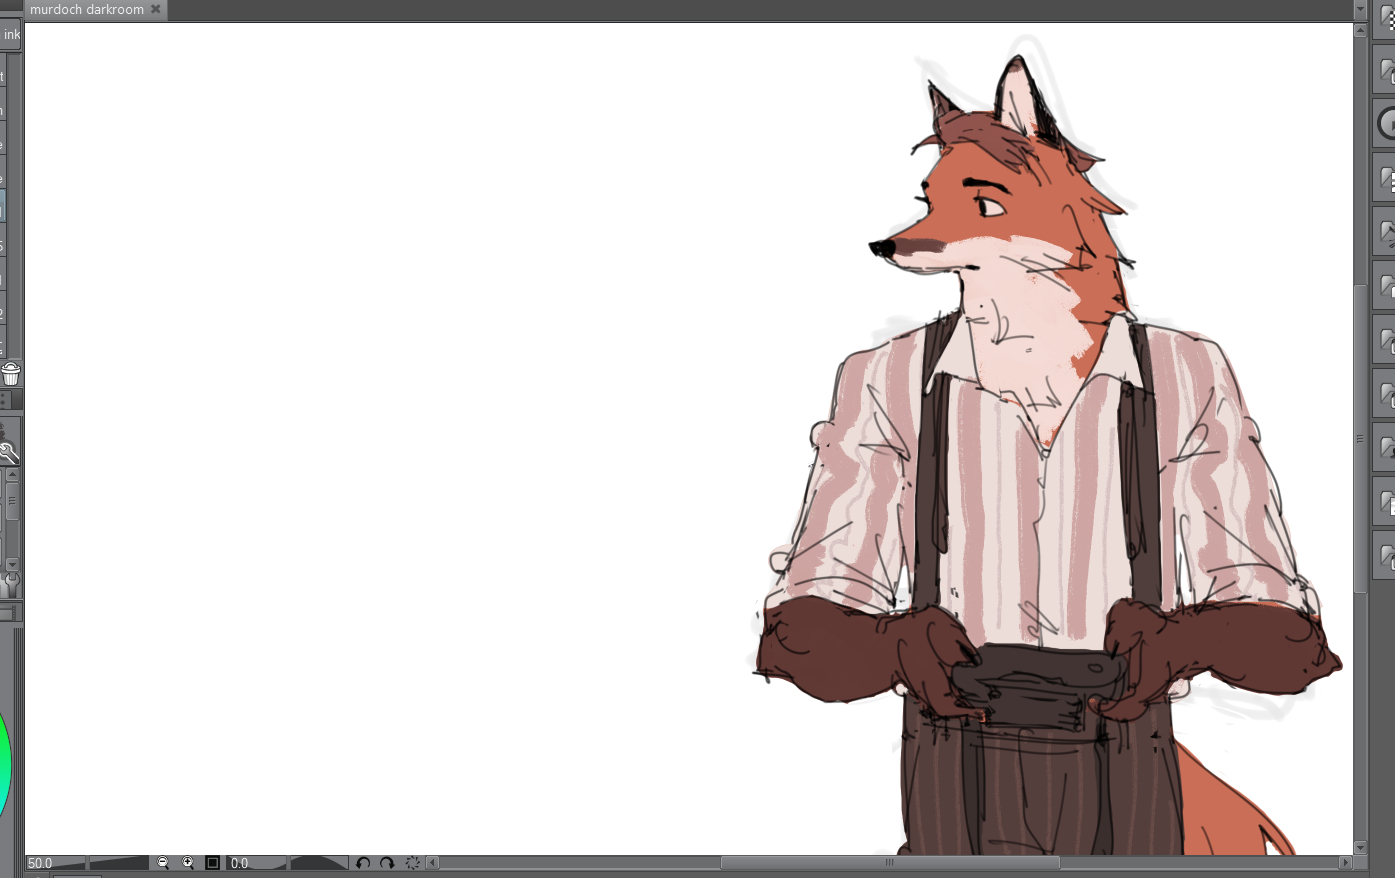Screen dimensions: 1395x878
Task: Open the canvas tab list dropdown arrow
Action: (x=1360, y=10)
